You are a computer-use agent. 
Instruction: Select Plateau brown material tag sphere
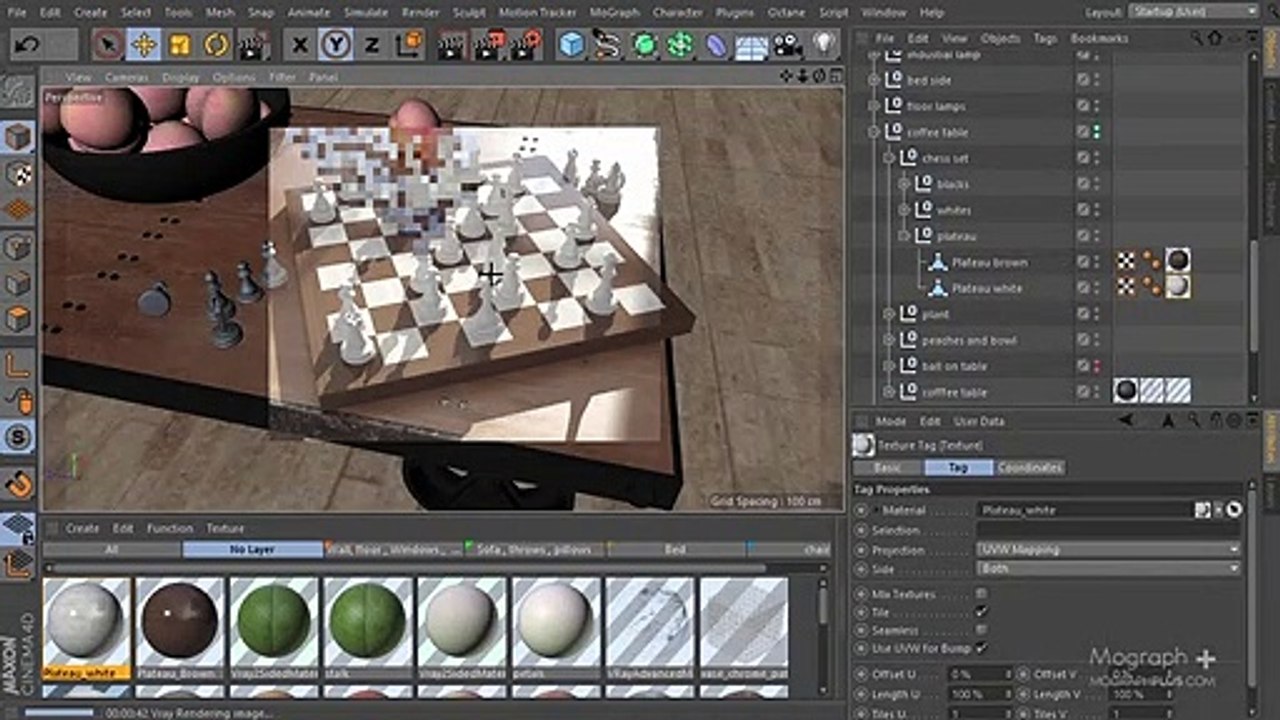click(x=1178, y=262)
